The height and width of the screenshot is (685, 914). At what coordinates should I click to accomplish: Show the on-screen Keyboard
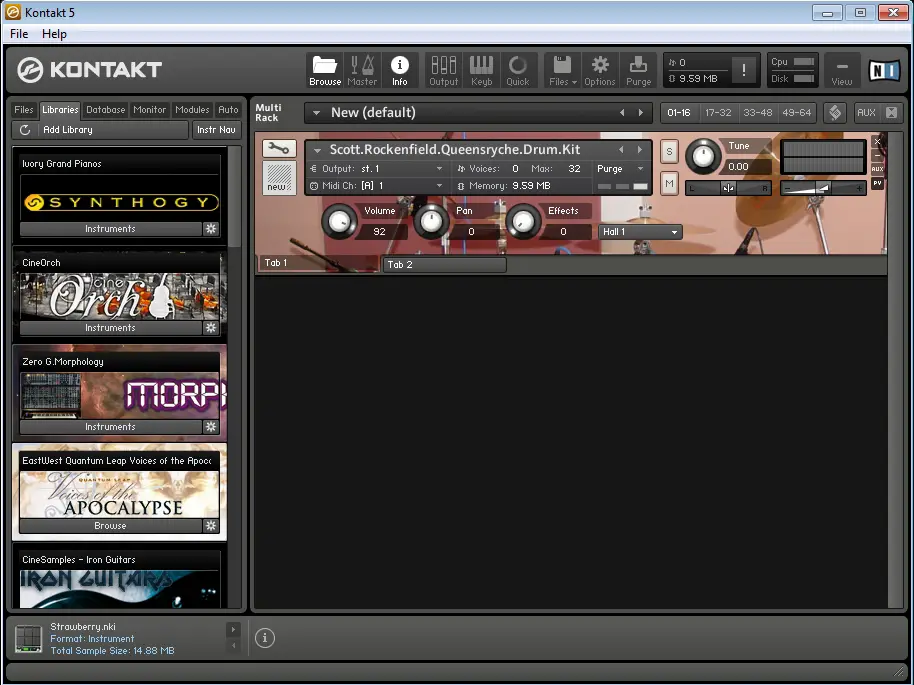click(x=481, y=71)
